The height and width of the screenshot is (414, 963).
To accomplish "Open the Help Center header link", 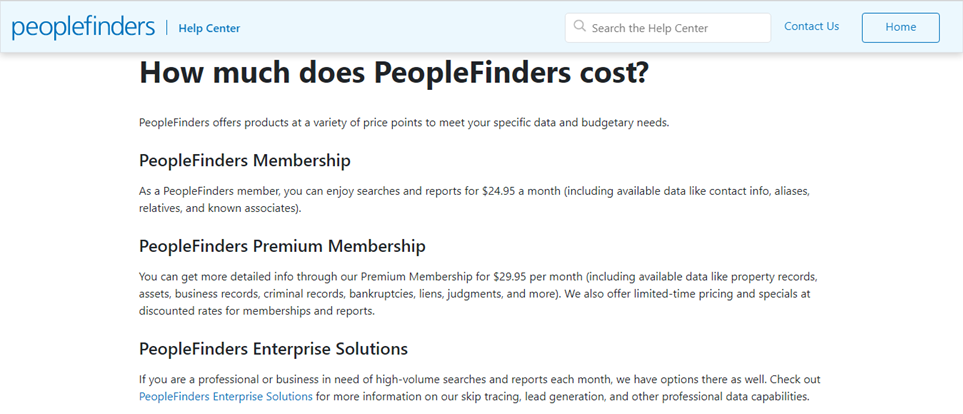I will coord(209,28).
